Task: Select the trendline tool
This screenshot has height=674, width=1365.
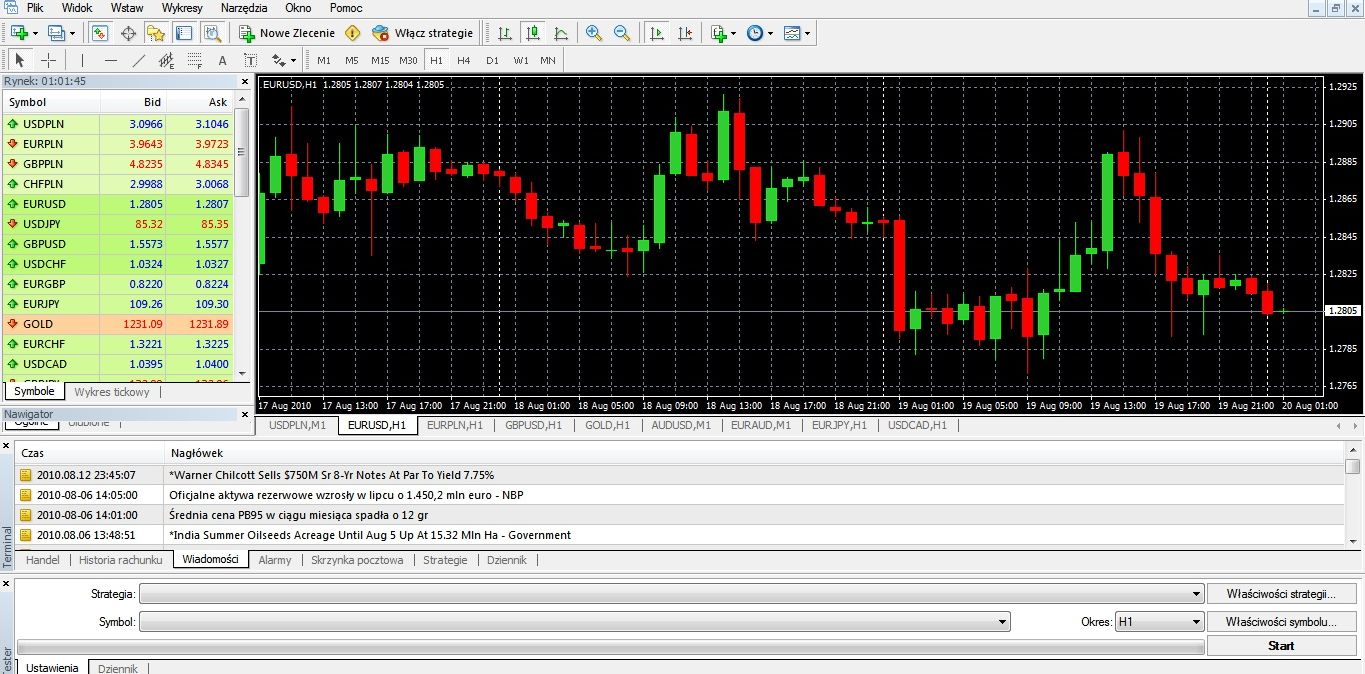Action: [x=138, y=60]
